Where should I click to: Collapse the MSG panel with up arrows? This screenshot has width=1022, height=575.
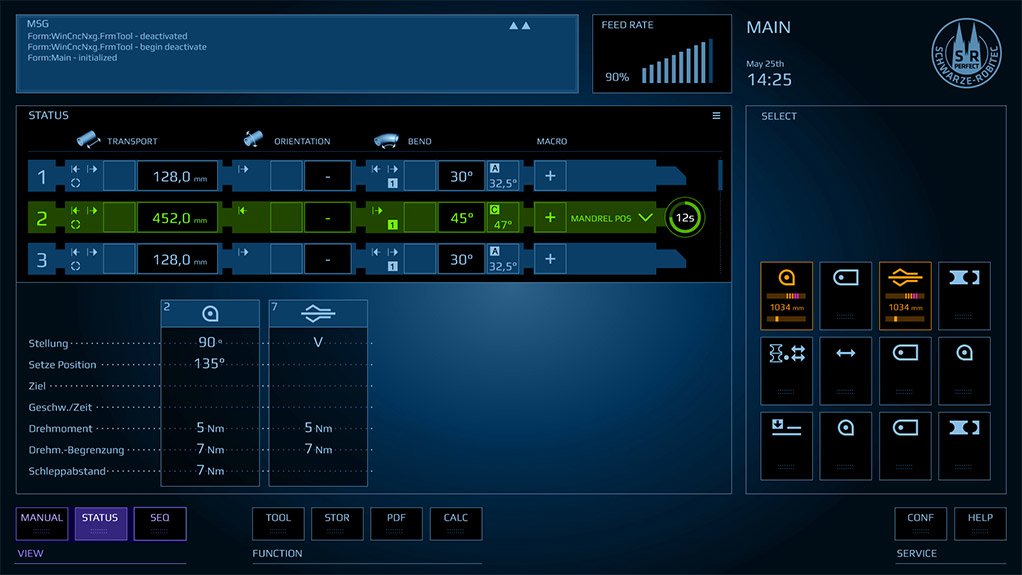click(x=519, y=25)
